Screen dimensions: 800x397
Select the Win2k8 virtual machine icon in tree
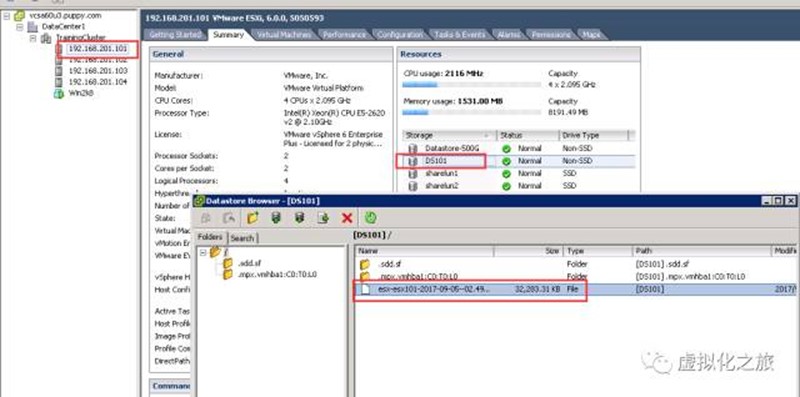pos(59,93)
